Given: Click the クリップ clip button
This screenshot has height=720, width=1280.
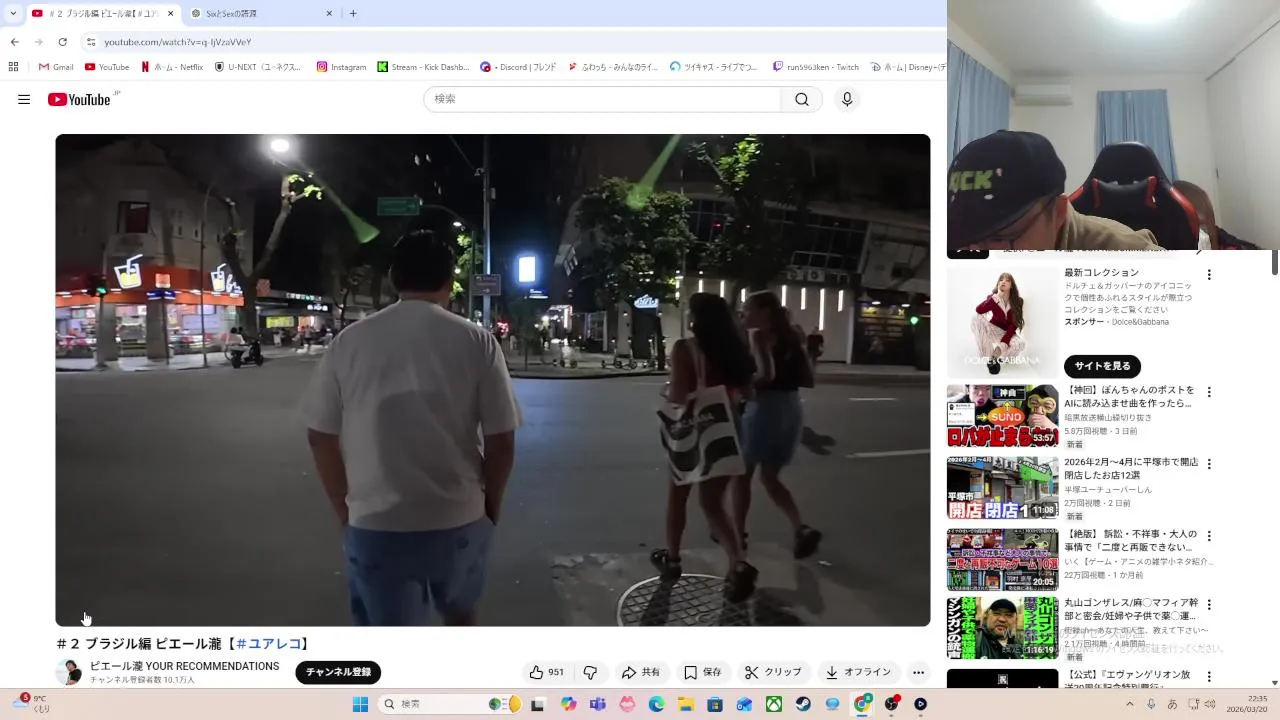Looking at the screenshot, I should pyautogui.click(x=773, y=672).
